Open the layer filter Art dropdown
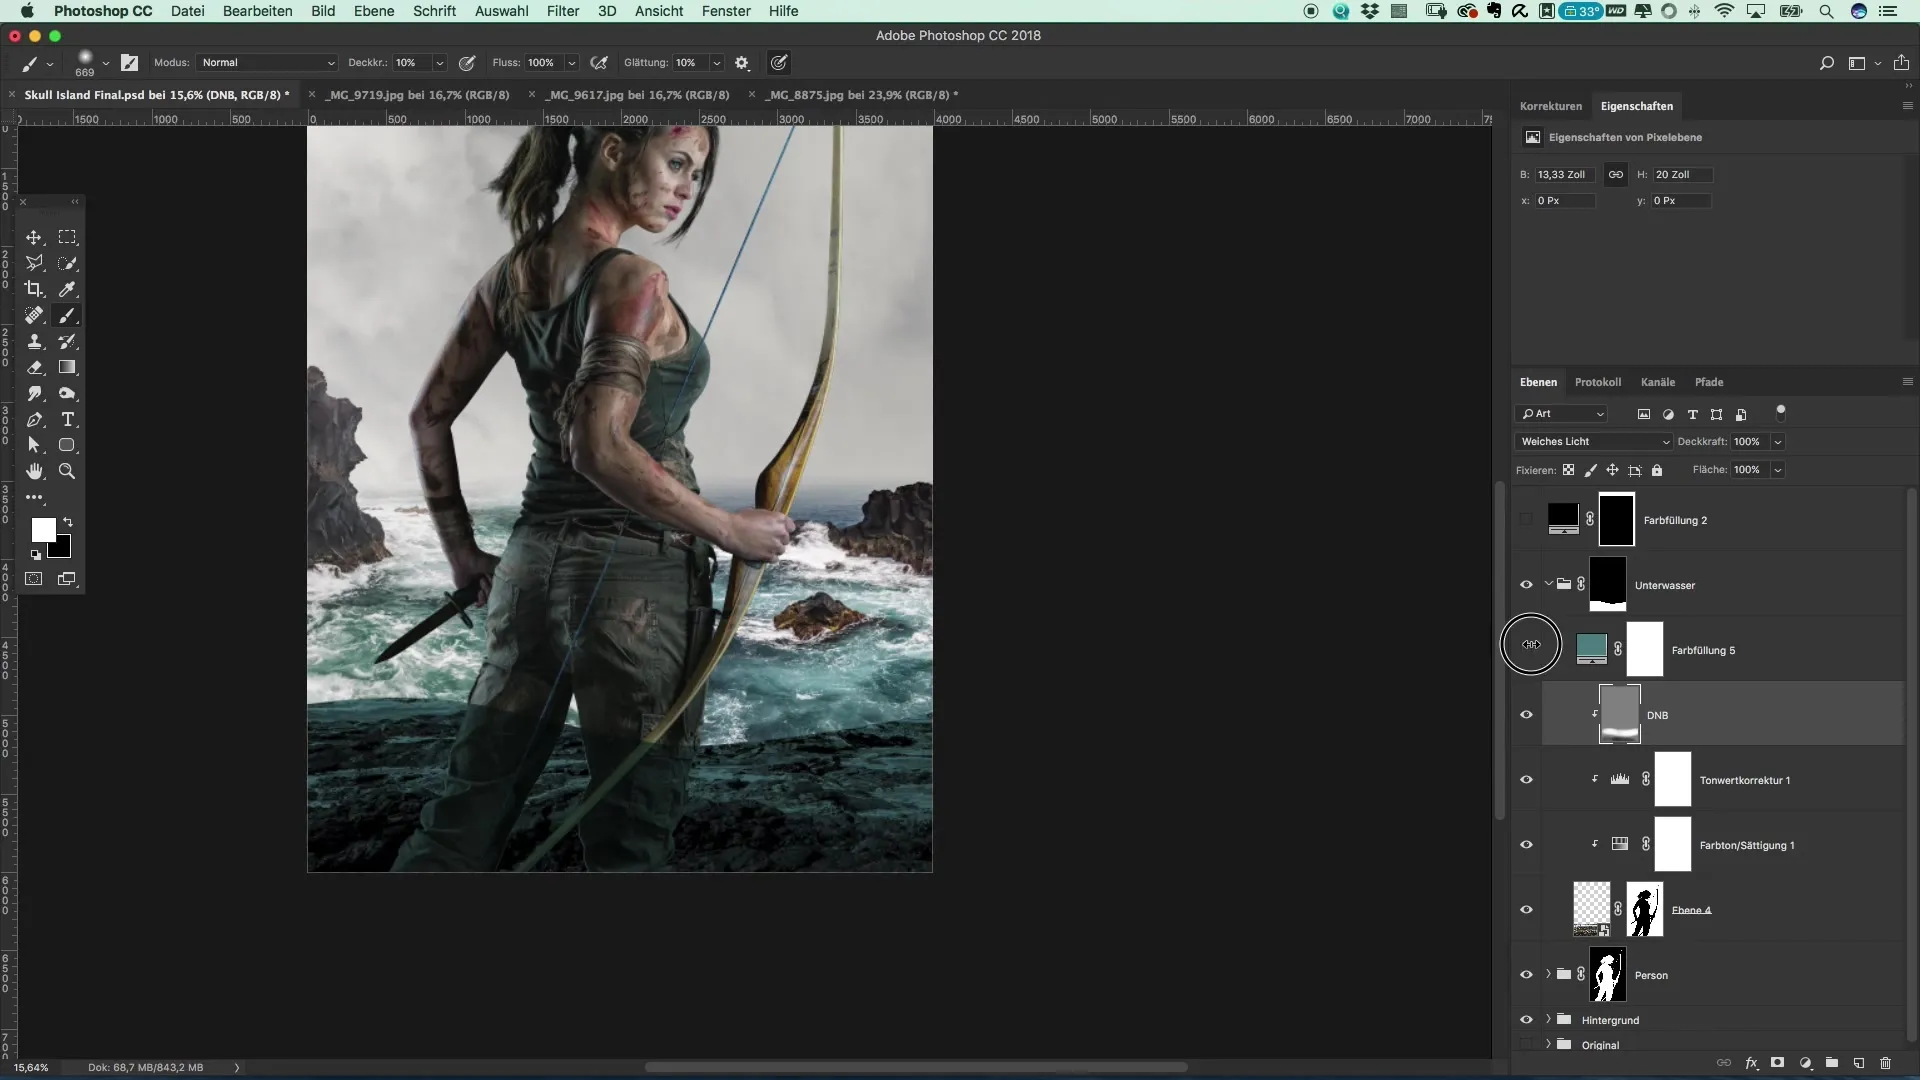The width and height of the screenshot is (1920, 1080). pos(1562,414)
